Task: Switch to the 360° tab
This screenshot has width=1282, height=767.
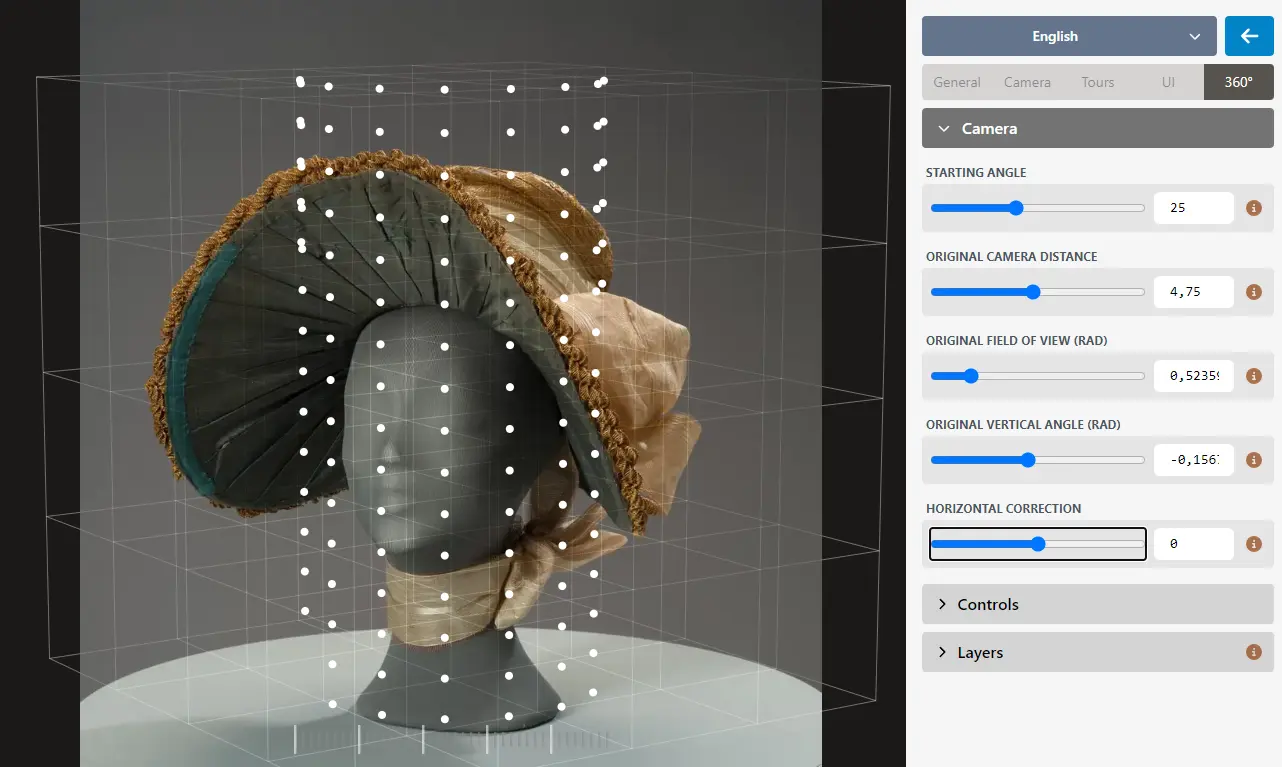Action: coord(1238,82)
